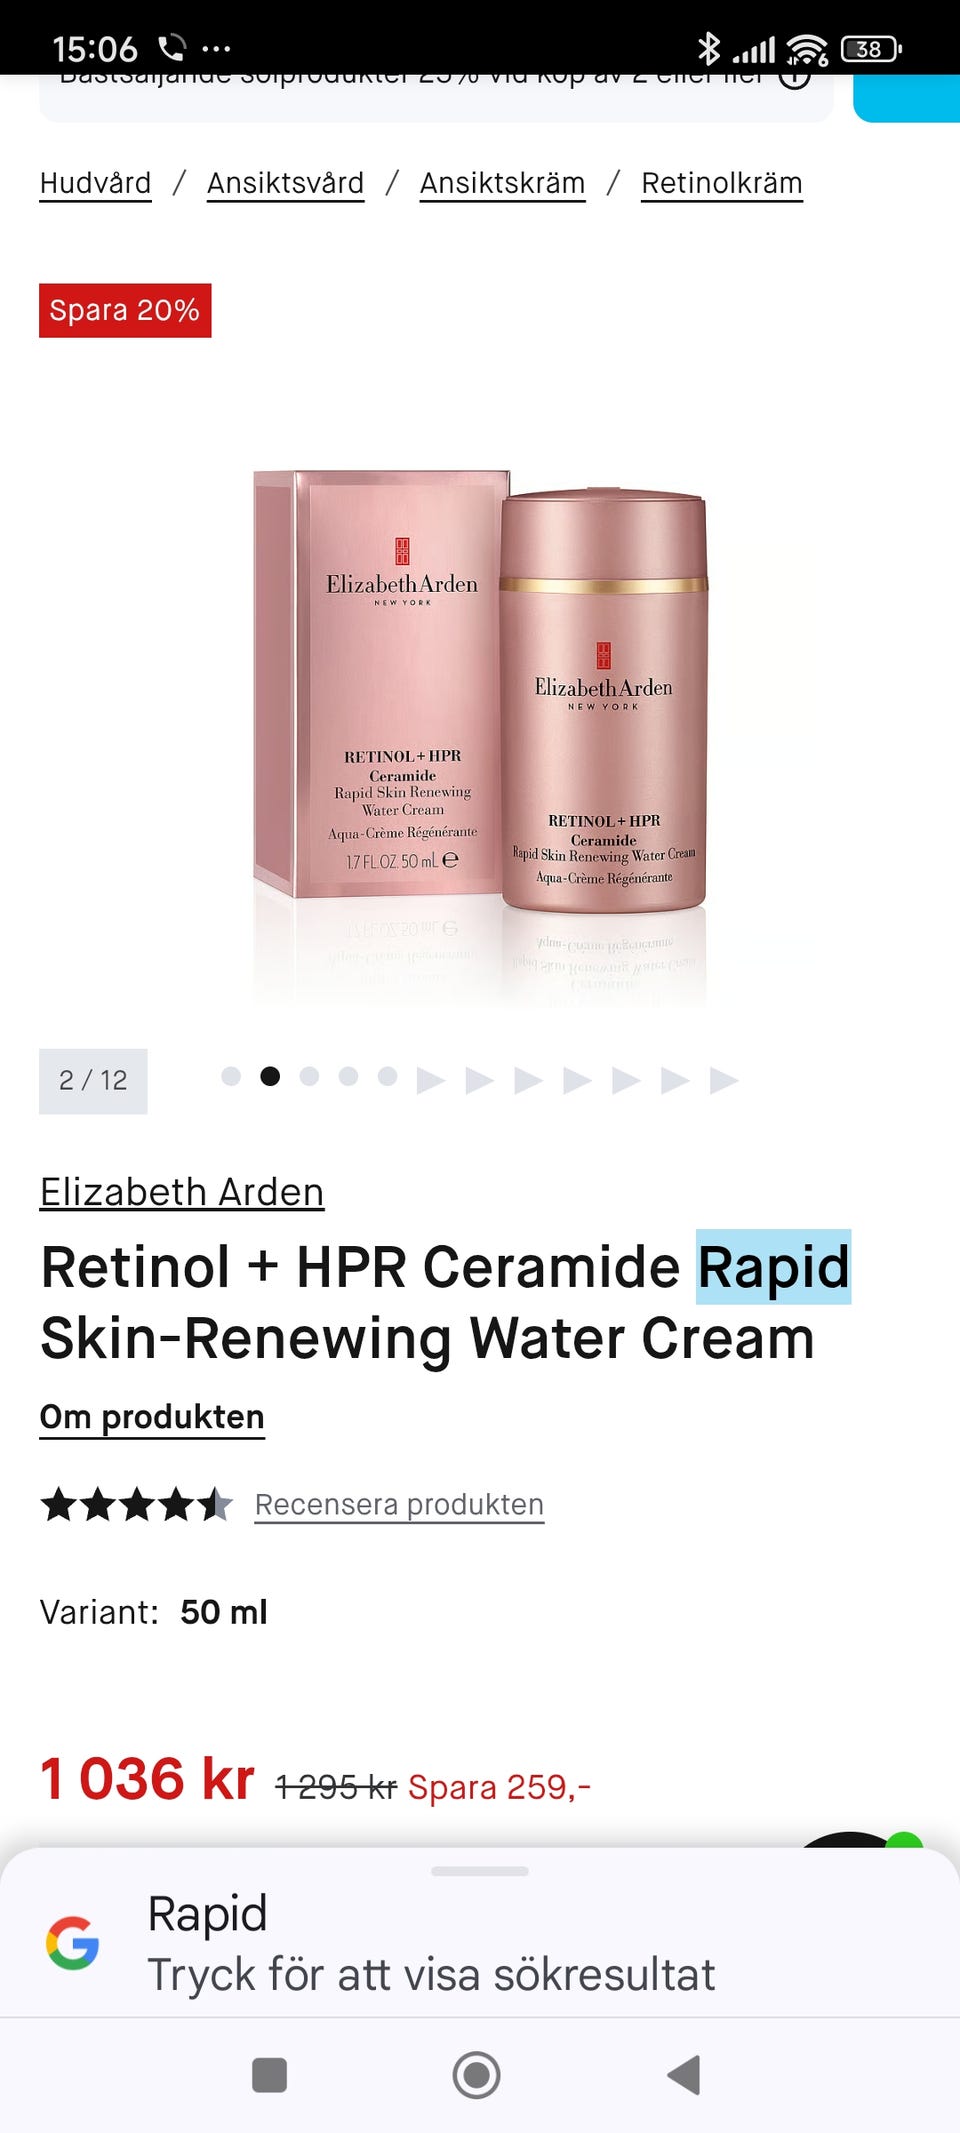This screenshot has width=960, height=2133.
Task: Open the Hudvård breadcrumb
Action: coord(96,184)
